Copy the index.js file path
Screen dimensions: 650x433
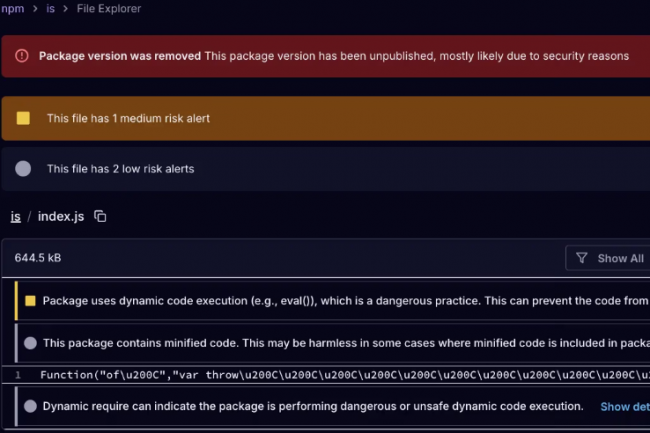[x=100, y=217]
